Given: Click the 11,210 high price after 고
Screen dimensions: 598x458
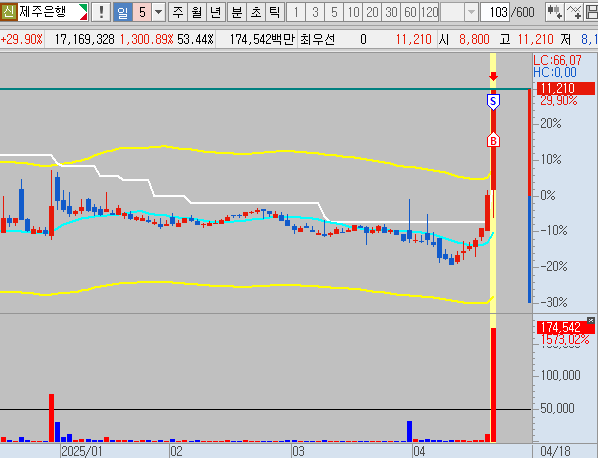Looking at the screenshot, I should [535, 39].
